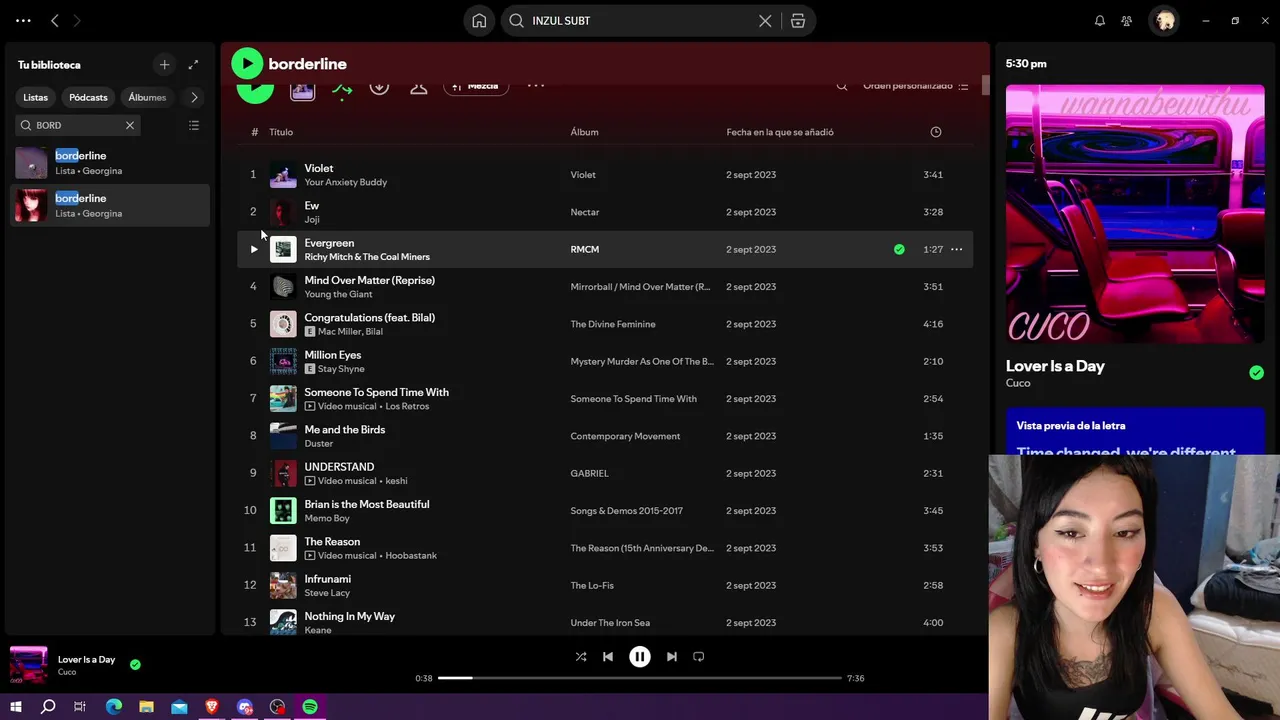Skip to previous track
Viewport: 1280px width, 720px height.
(x=608, y=657)
